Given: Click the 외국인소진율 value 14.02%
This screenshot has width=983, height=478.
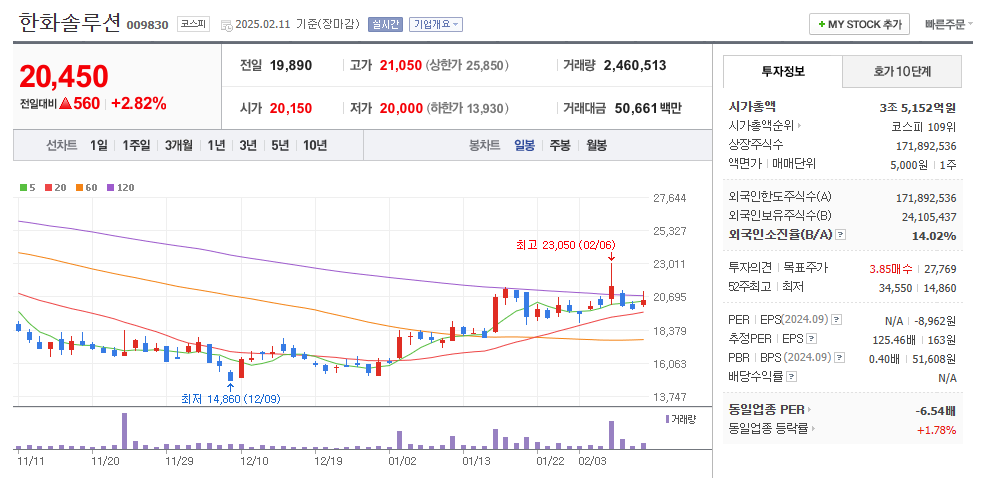Looking at the screenshot, I should coord(933,236).
